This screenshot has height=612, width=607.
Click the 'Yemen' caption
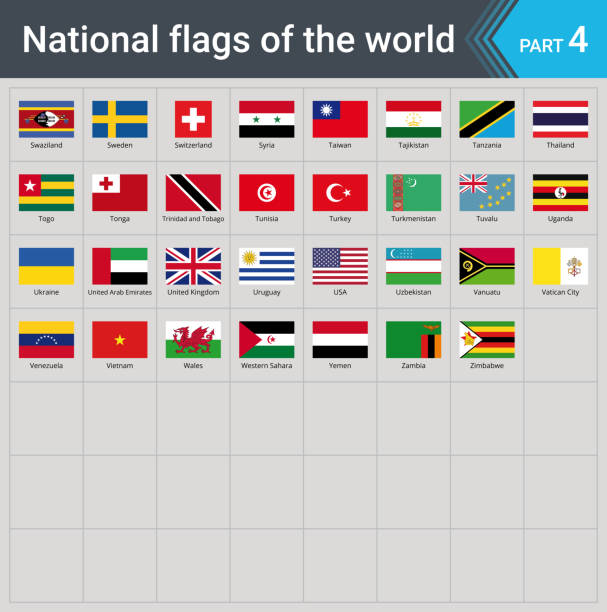(340, 365)
